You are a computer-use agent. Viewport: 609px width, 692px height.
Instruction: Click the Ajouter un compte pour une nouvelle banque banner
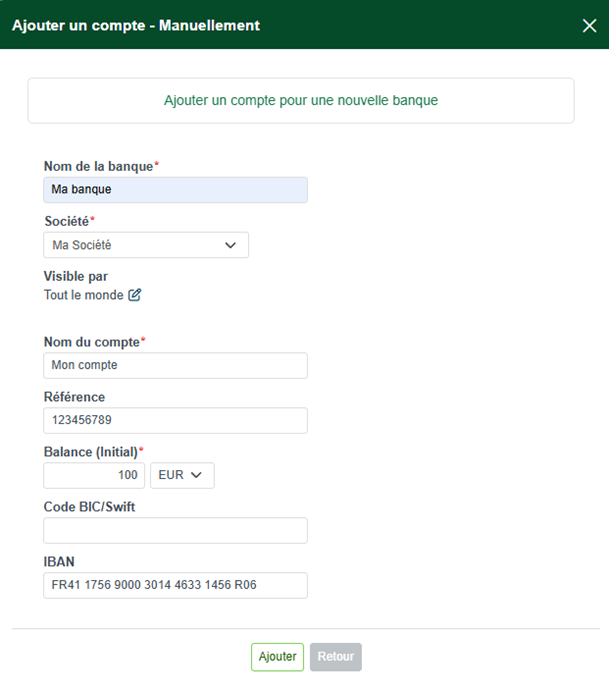point(301,101)
